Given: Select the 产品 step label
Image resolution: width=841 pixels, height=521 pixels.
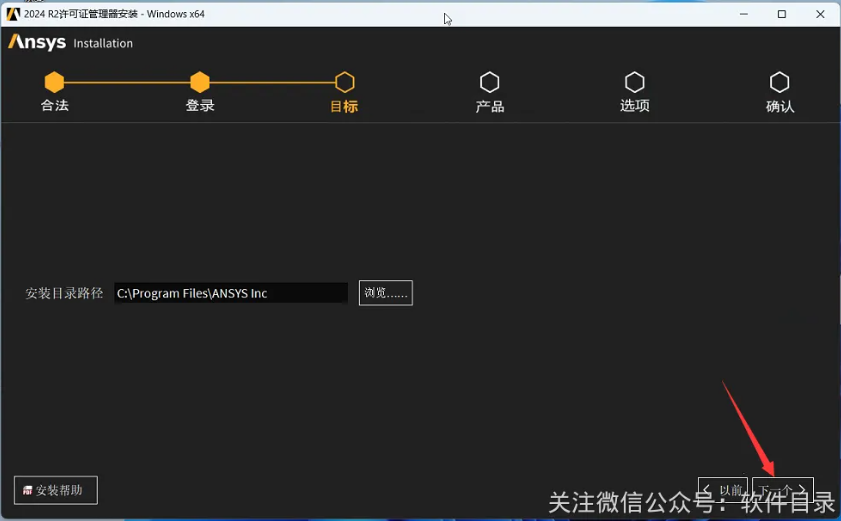Looking at the screenshot, I should [489, 106].
